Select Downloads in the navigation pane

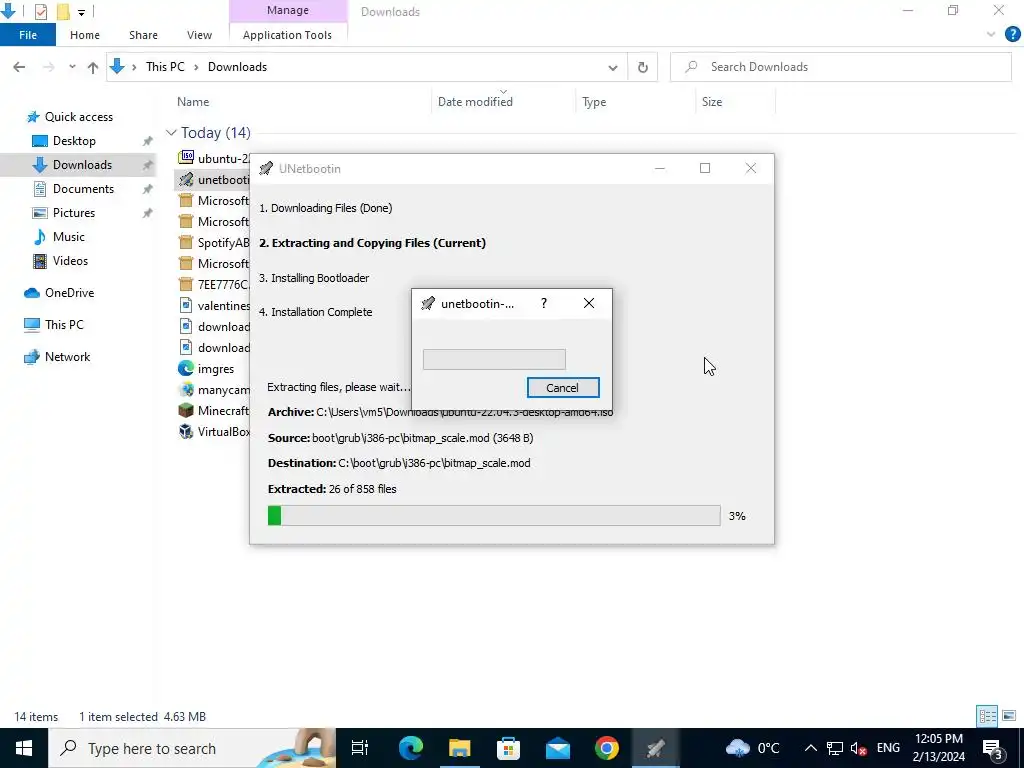pyautogui.click(x=82, y=165)
